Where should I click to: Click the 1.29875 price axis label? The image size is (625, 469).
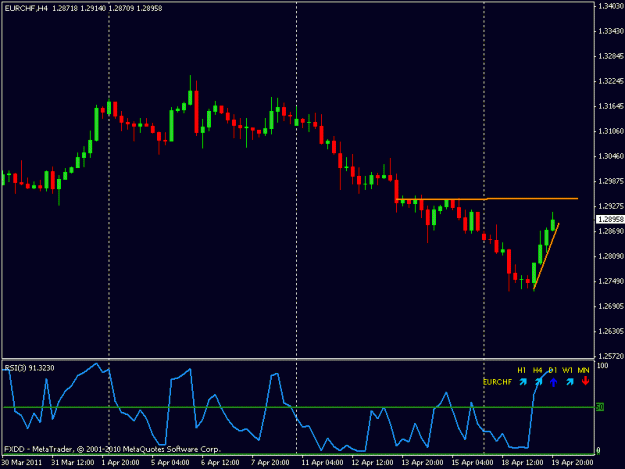tap(611, 181)
